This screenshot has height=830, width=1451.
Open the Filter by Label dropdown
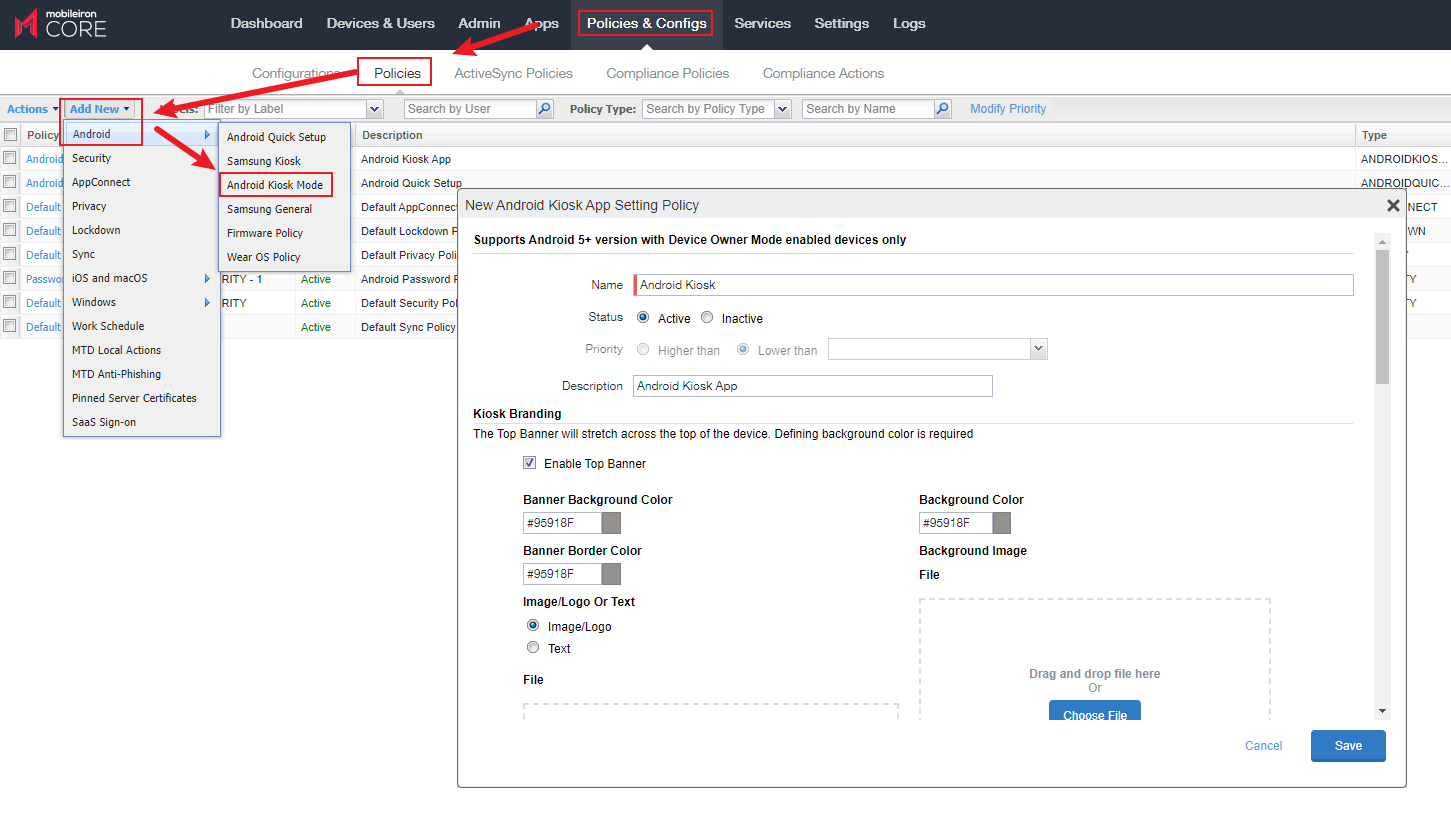pos(375,109)
